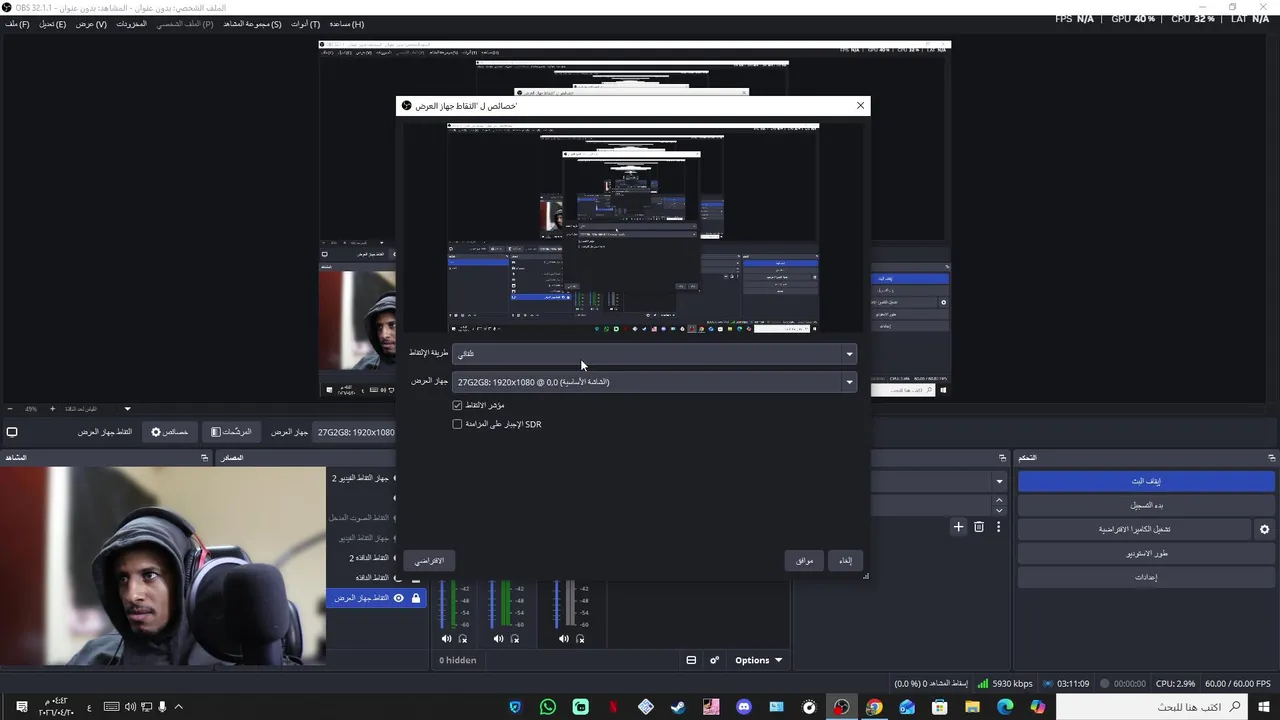Click the webcam scene thumbnail in scenes panel
The width and height of the screenshot is (1280, 720).
point(162,566)
